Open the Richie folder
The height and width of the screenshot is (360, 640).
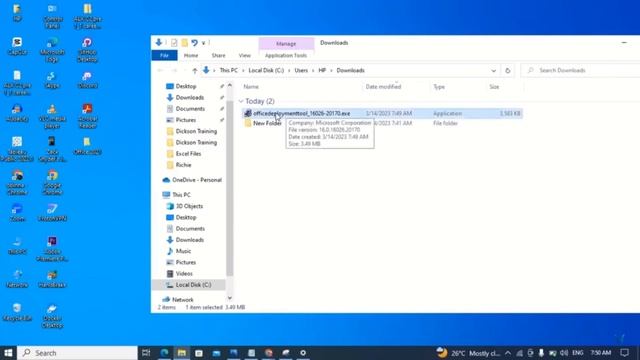183,165
